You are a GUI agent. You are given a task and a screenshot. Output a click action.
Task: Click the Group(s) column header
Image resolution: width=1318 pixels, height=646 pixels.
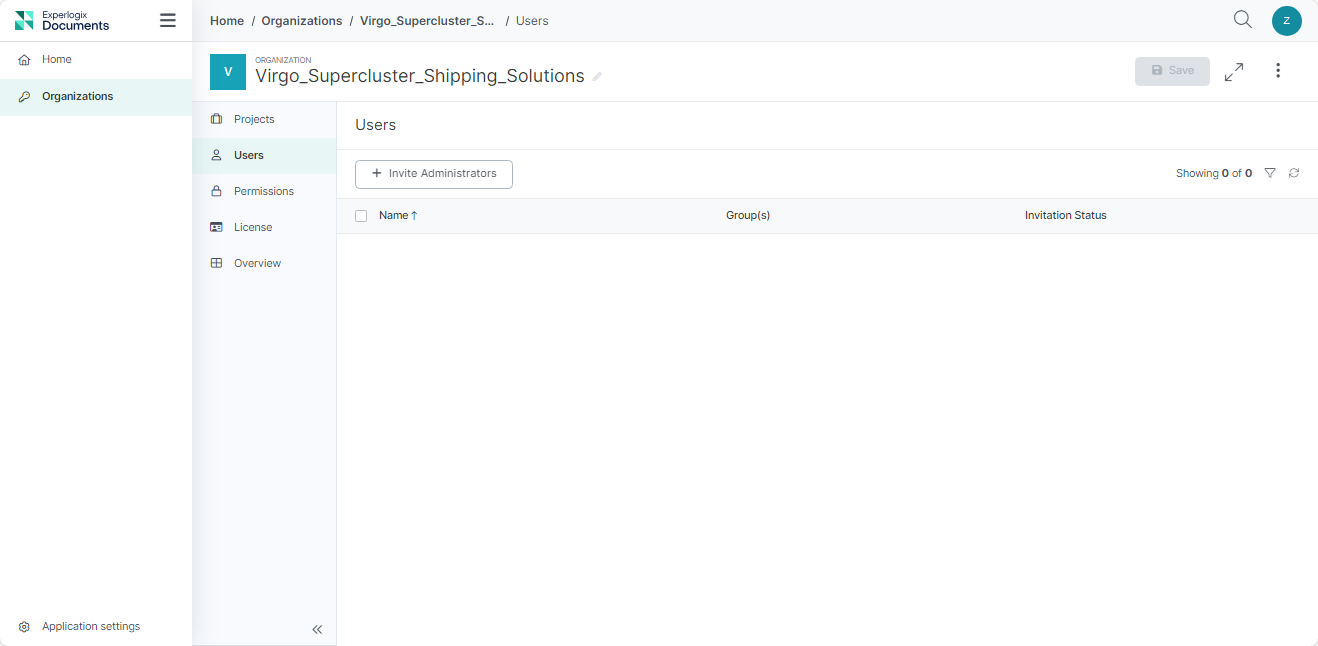tap(748, 216)
